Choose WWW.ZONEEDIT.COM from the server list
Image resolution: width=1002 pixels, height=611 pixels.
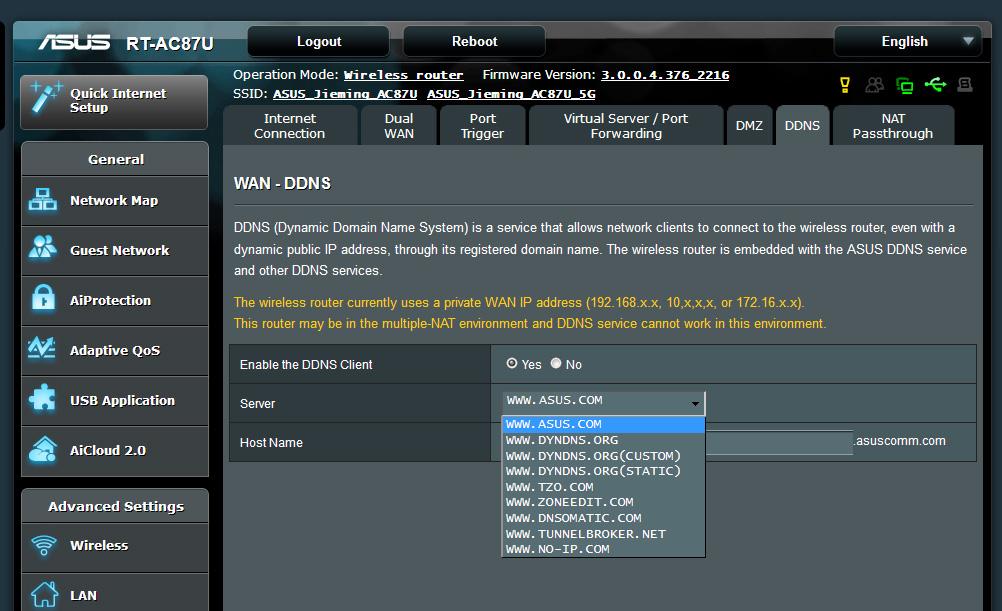tap(604, 502)
